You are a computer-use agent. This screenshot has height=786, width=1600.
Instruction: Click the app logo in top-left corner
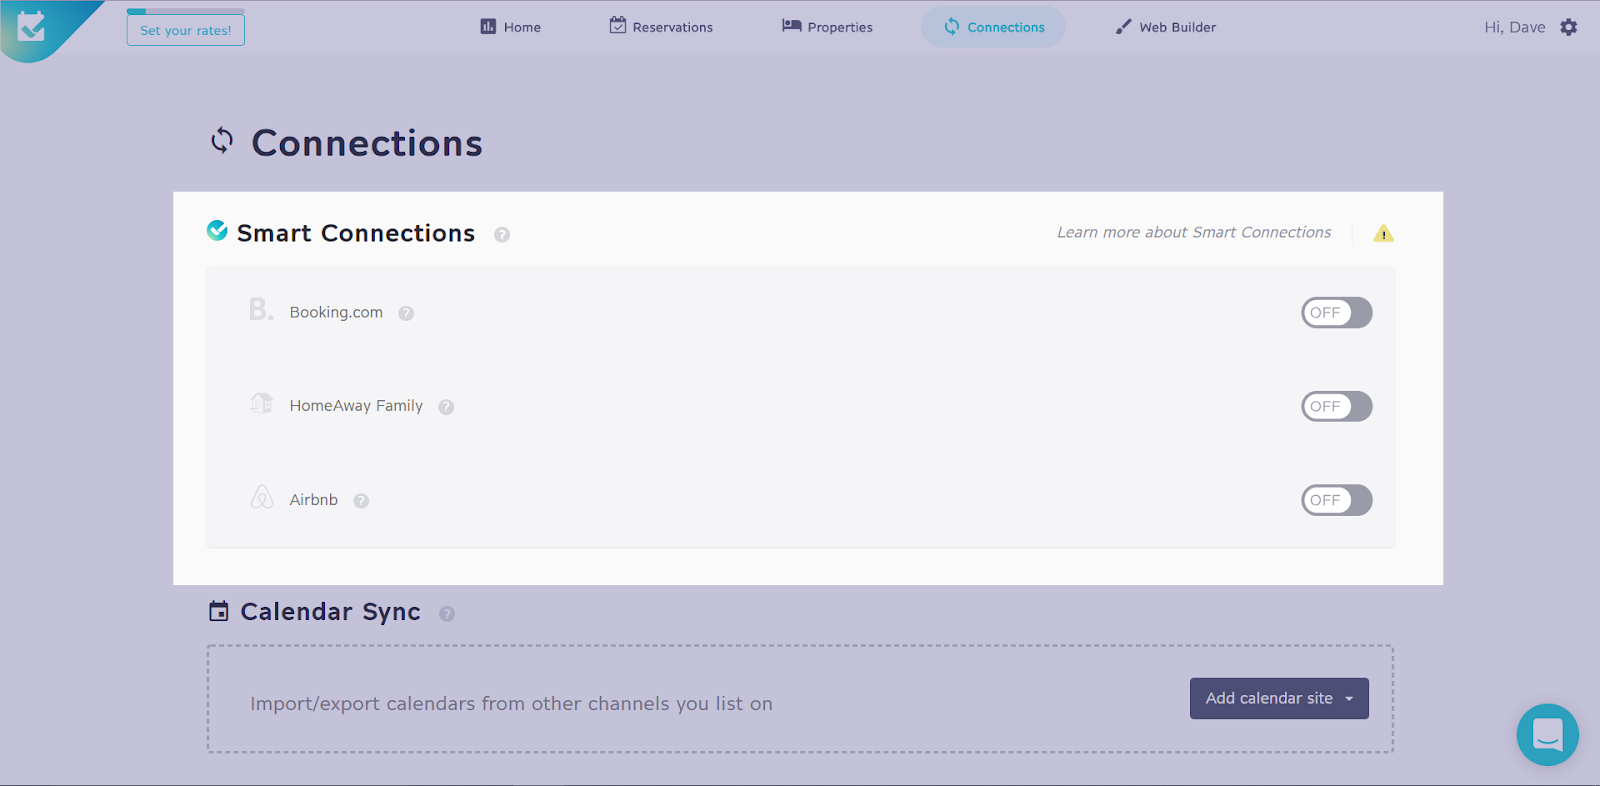click(x=32, y=26)
